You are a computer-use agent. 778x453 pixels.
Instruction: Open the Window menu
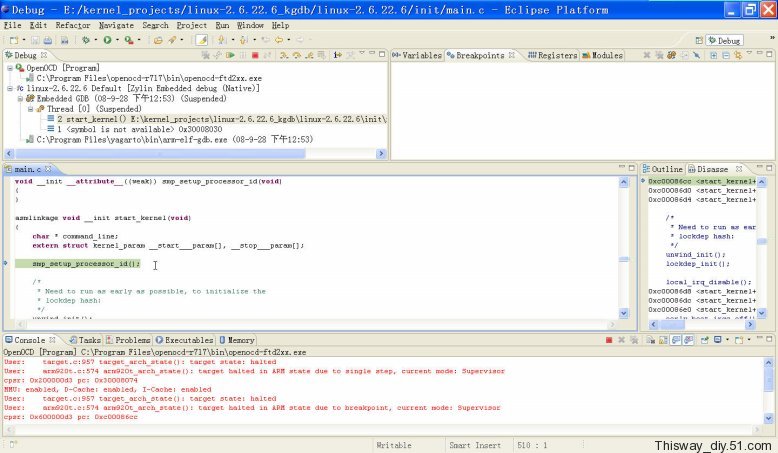click(x=250, y=25)
